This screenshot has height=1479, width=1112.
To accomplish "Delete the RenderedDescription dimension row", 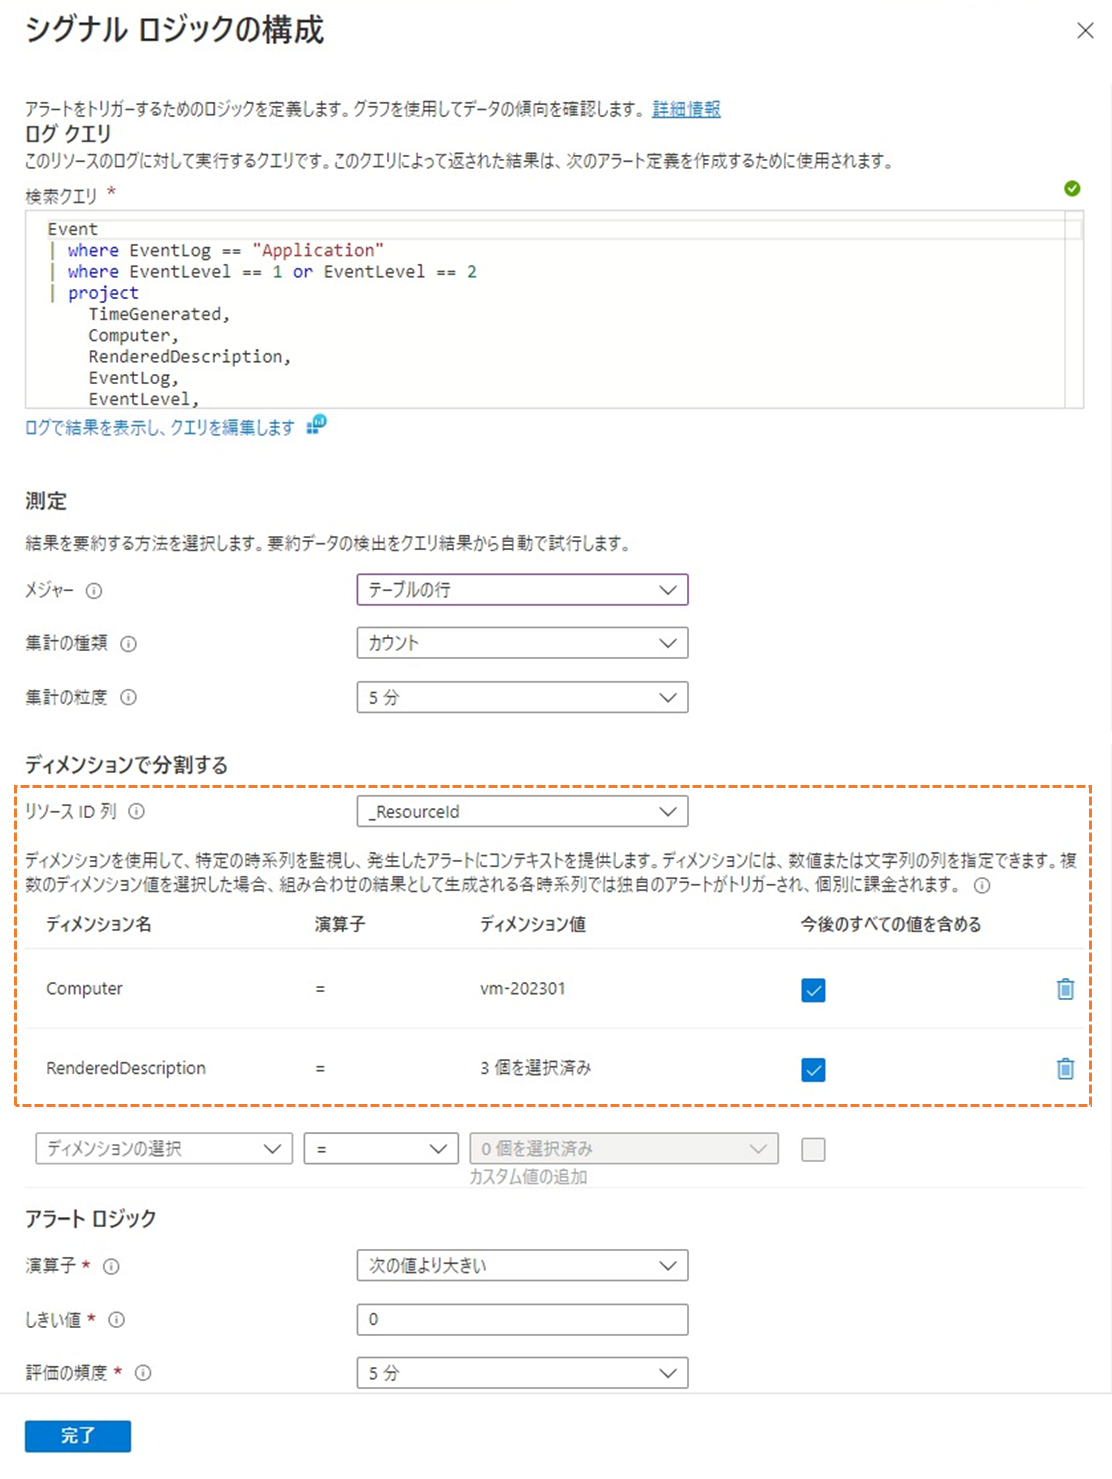I will coord(1065,1069).
